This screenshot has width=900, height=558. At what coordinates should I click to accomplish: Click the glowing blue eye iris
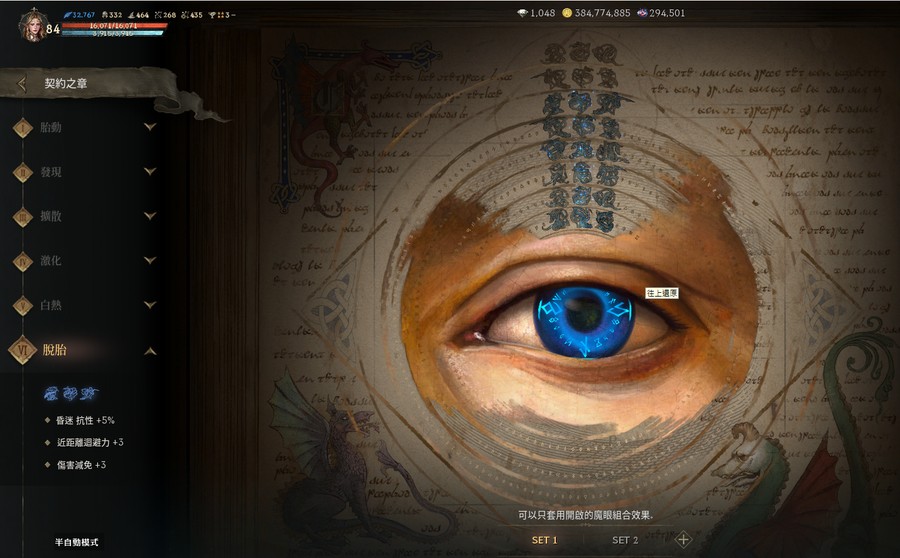click(x=584, y=322)
